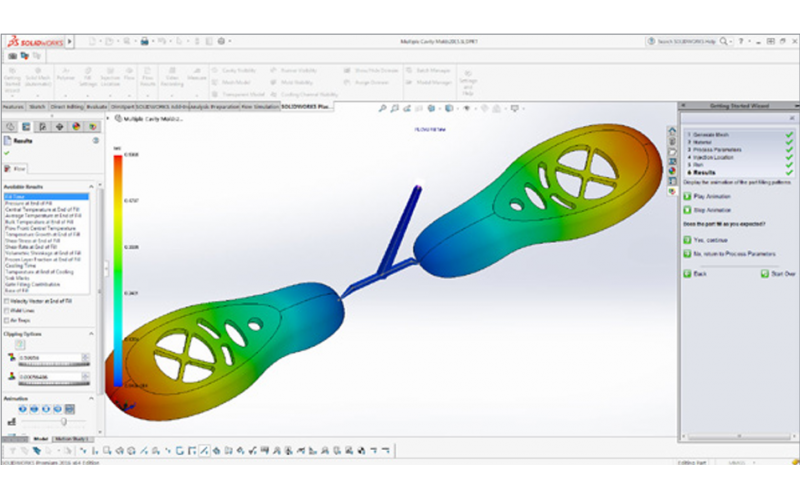Open dropdown under Getting Started Wizard tool
Viewport: 800px width, 500px height.
click(x=12, y=96)
